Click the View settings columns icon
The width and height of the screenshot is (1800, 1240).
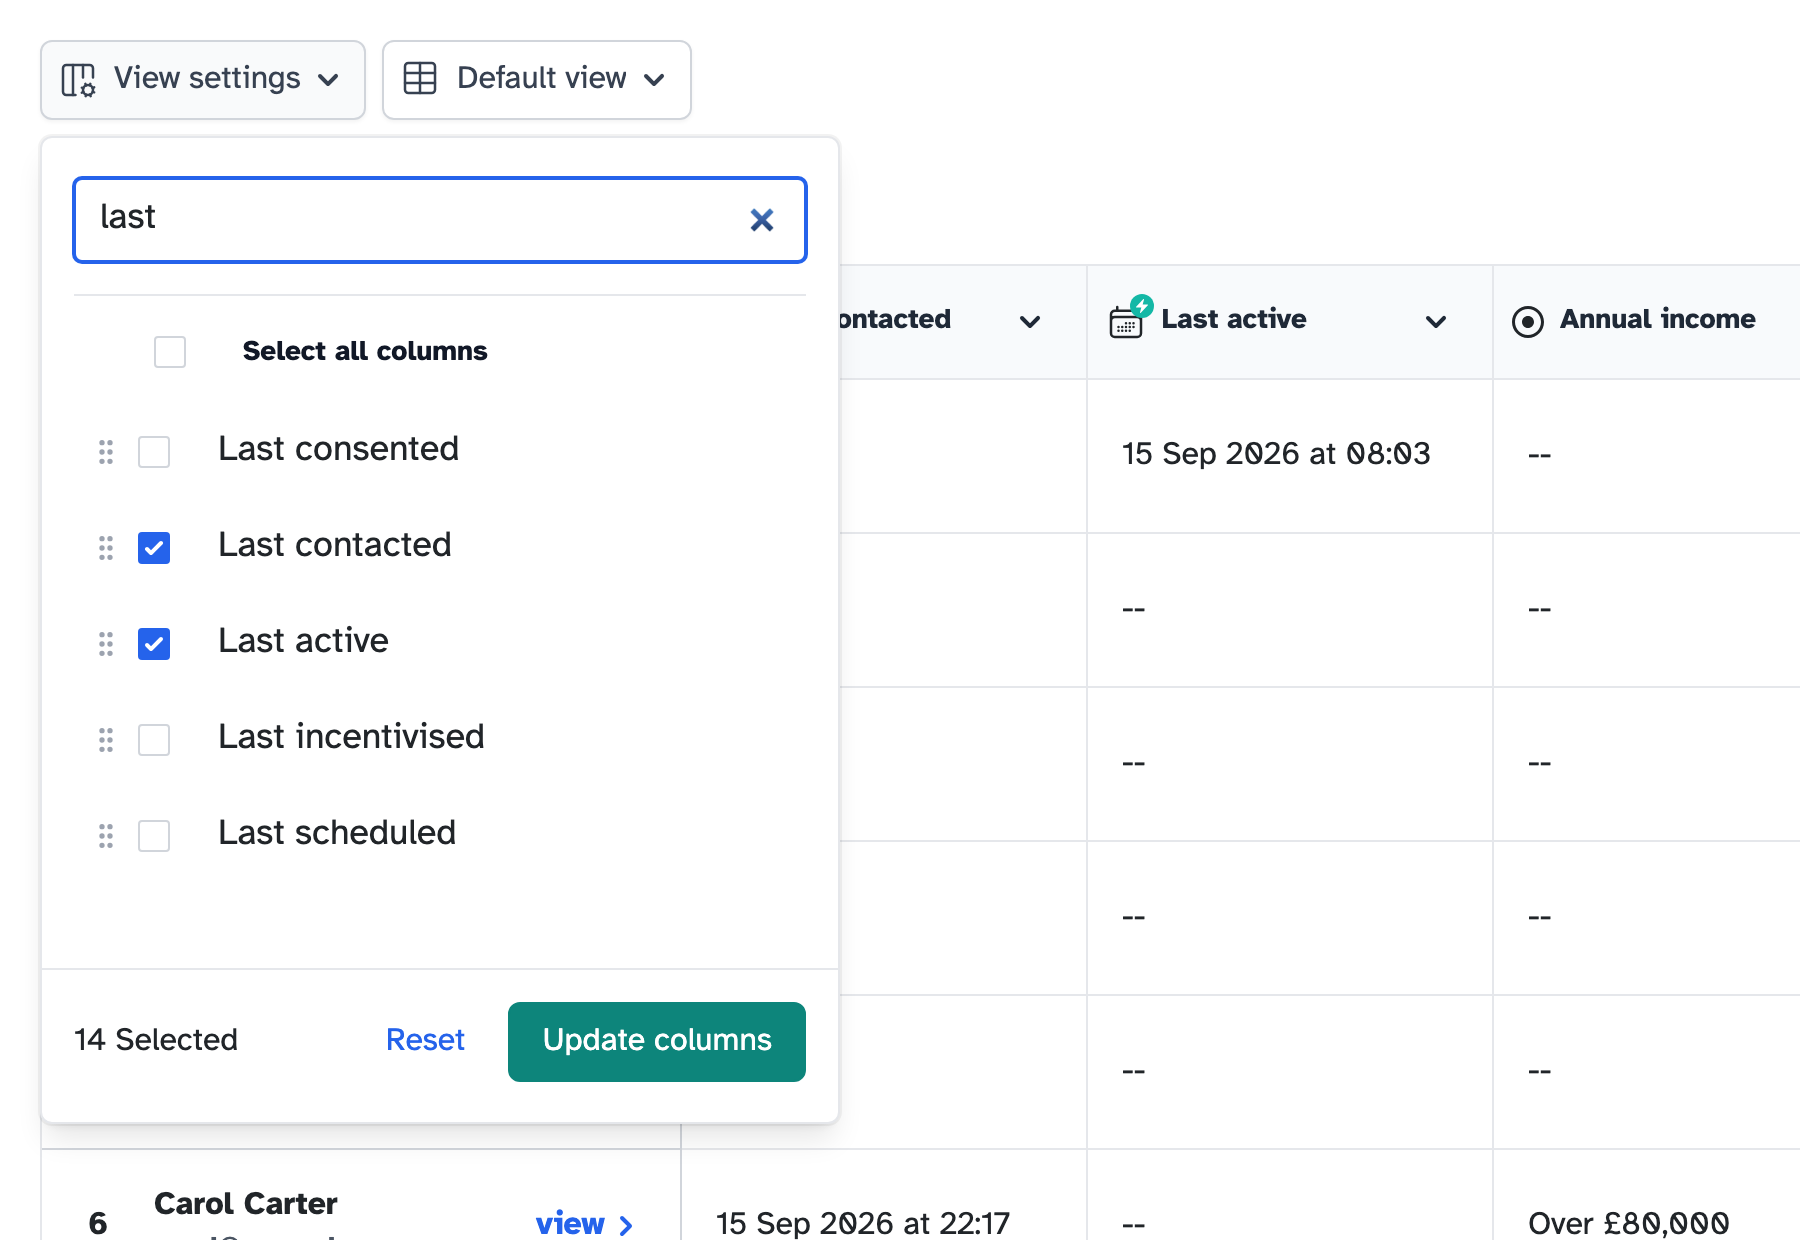coord(78,79)
